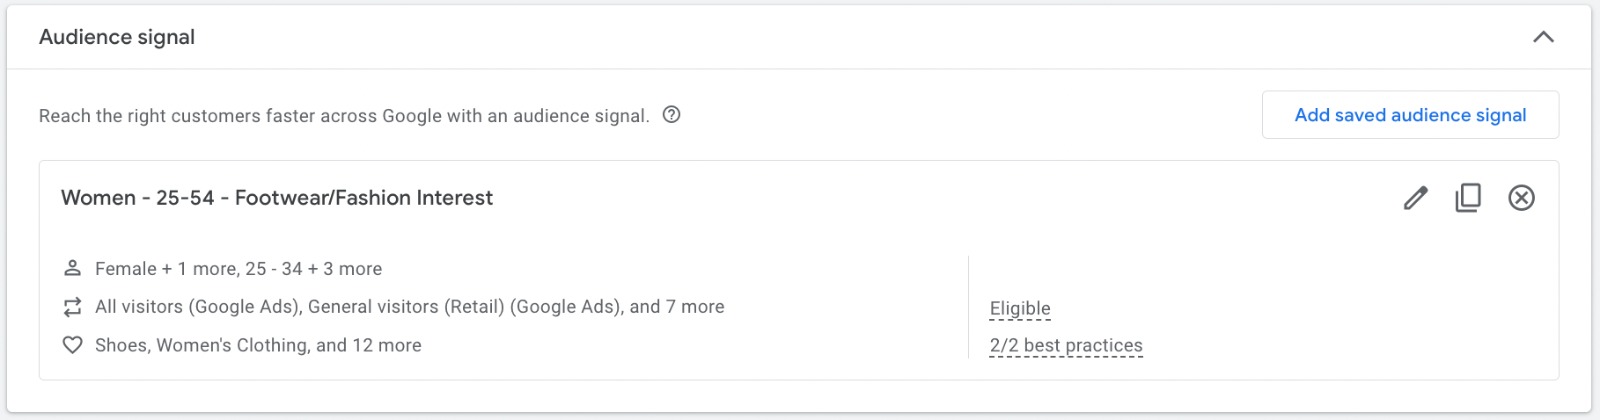The height and width of the screenshot is (420, 1600).
Task: Click General visitors (Retail) (Google Ads) text
Action: click(464, 307)
